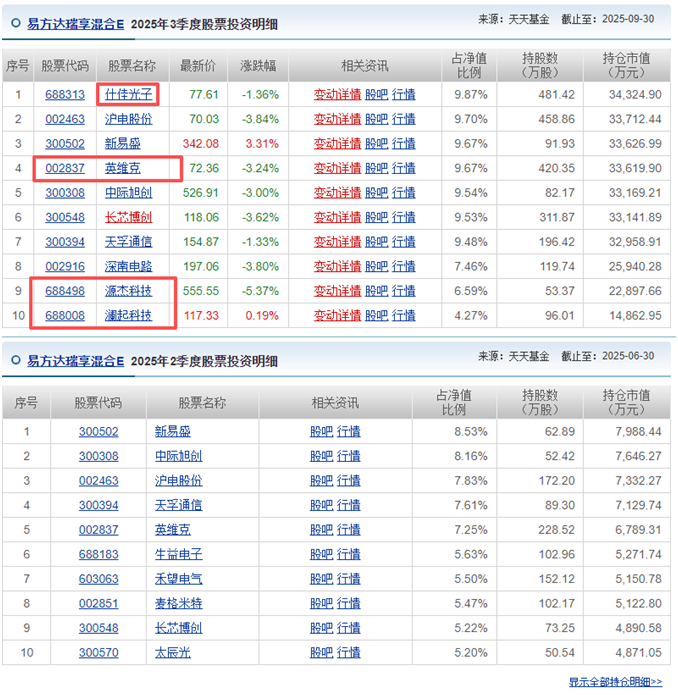678x695 pixels.
Task: Click stock code 688498
Action: tap(65, 291)
